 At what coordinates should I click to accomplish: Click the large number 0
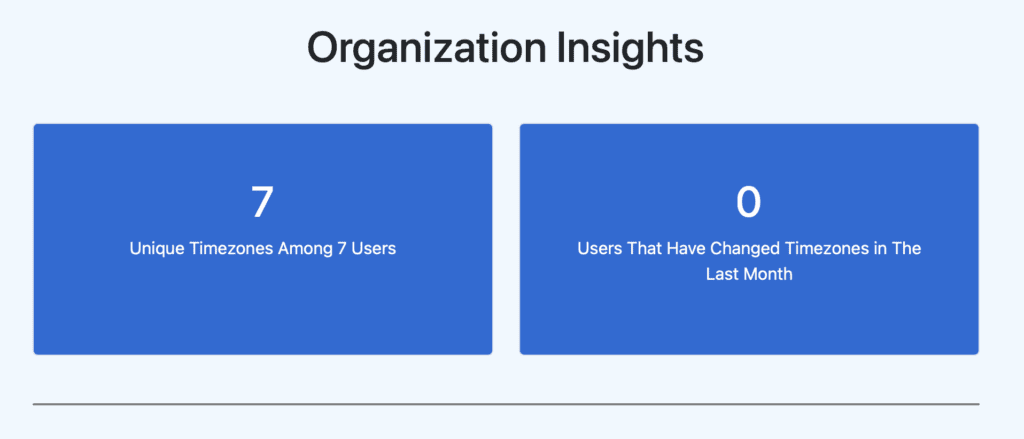pos(749,202)
